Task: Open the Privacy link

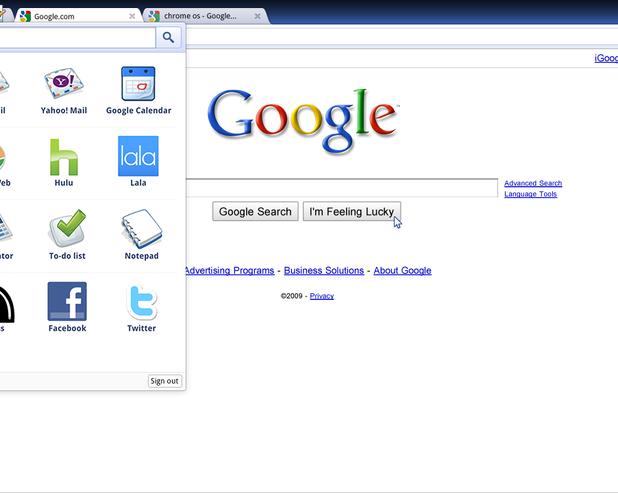Action: click(322, 296)
